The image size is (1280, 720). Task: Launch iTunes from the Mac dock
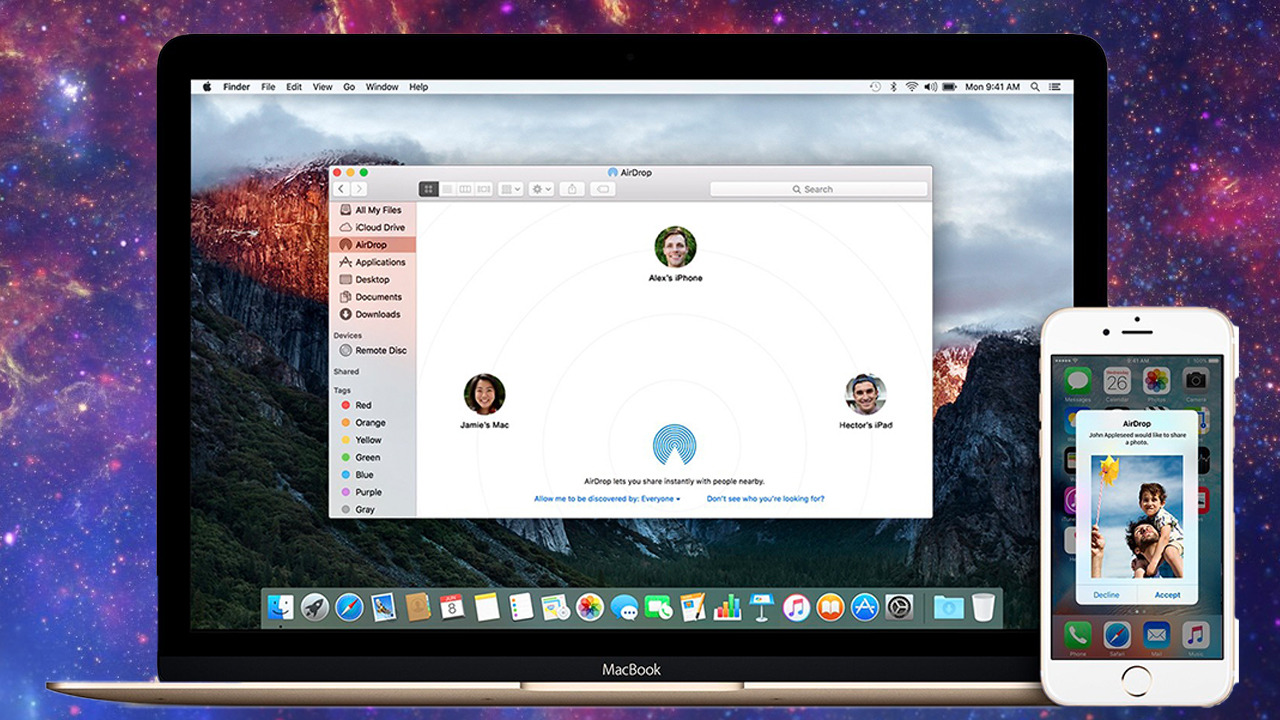point(796,606)
